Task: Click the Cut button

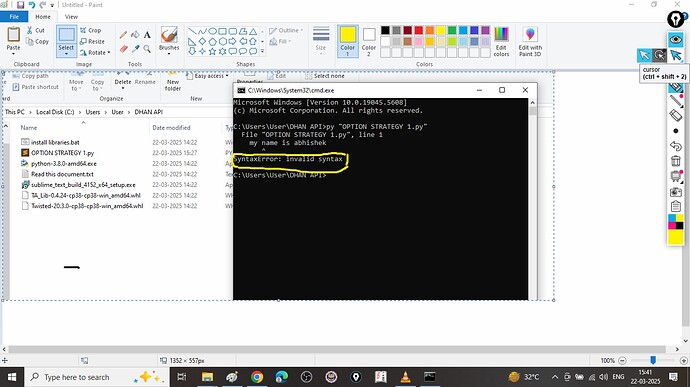Action: point(35,30)
